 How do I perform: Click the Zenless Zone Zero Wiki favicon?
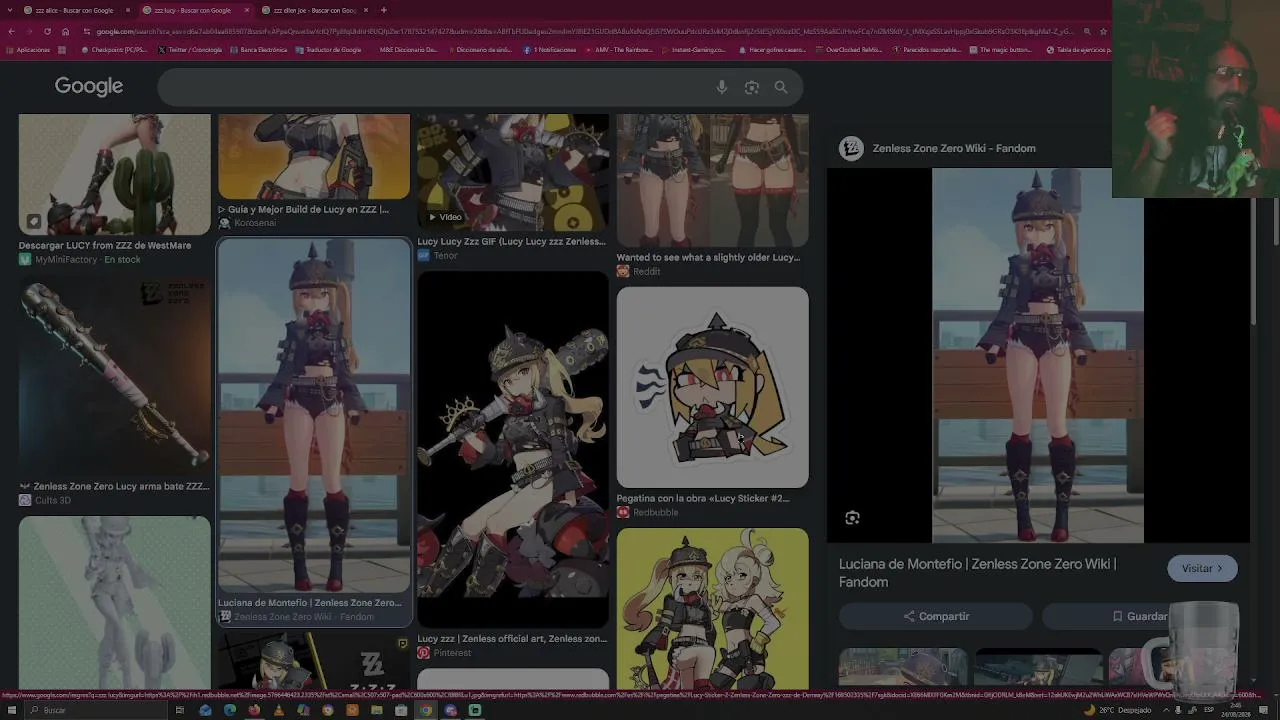[x=851, y=149]
